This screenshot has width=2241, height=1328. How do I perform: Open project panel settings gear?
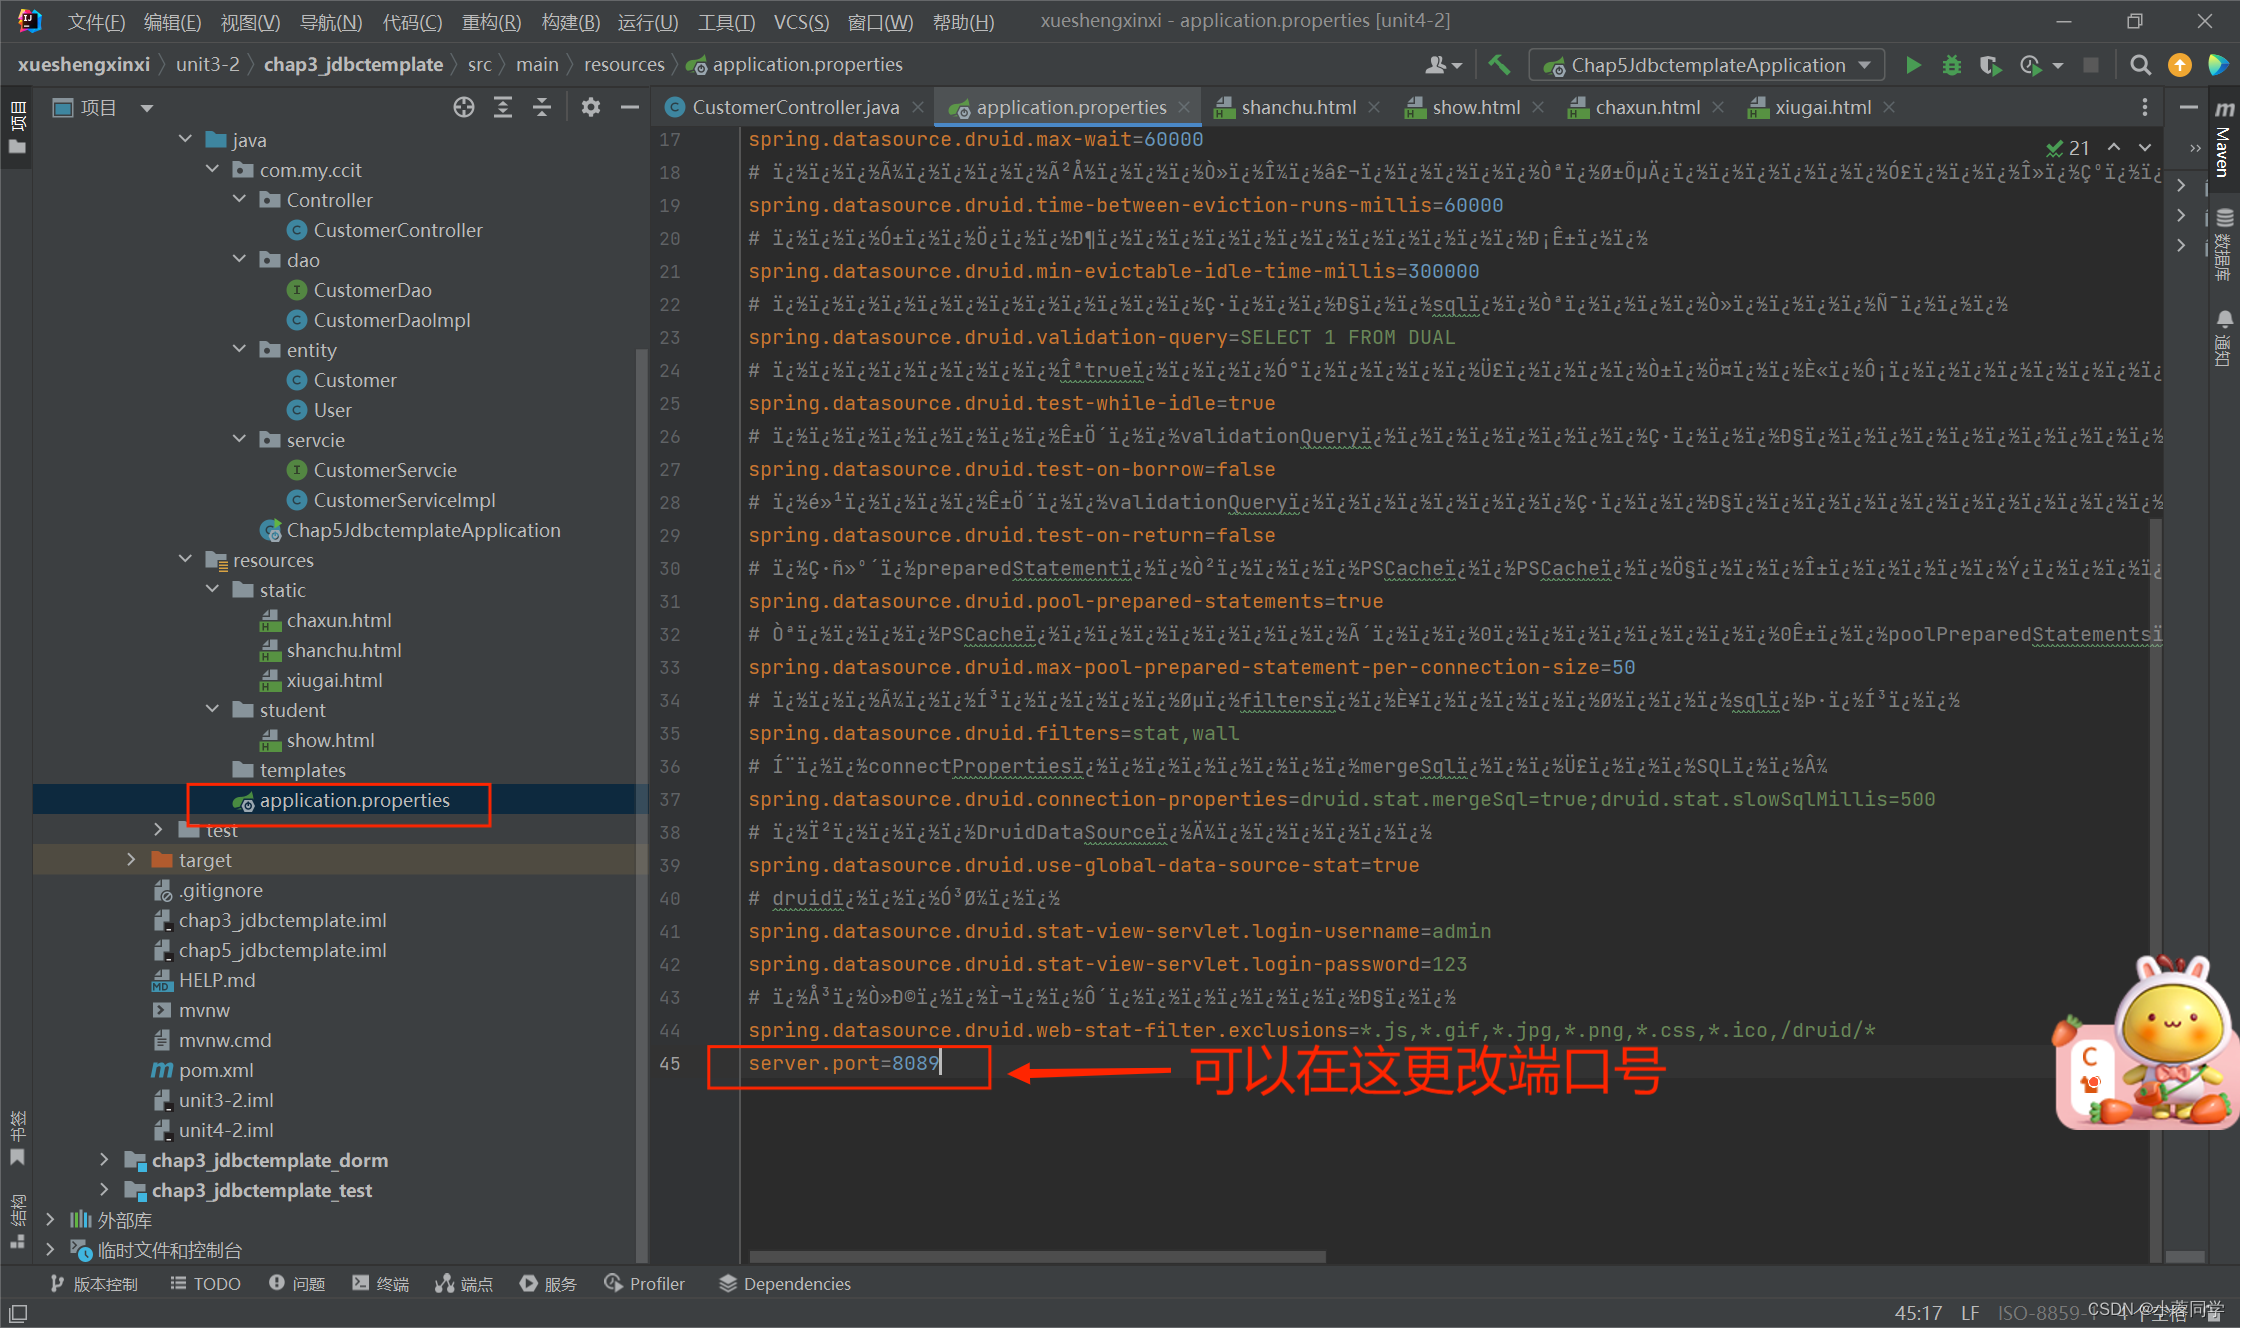click(590, 107)
